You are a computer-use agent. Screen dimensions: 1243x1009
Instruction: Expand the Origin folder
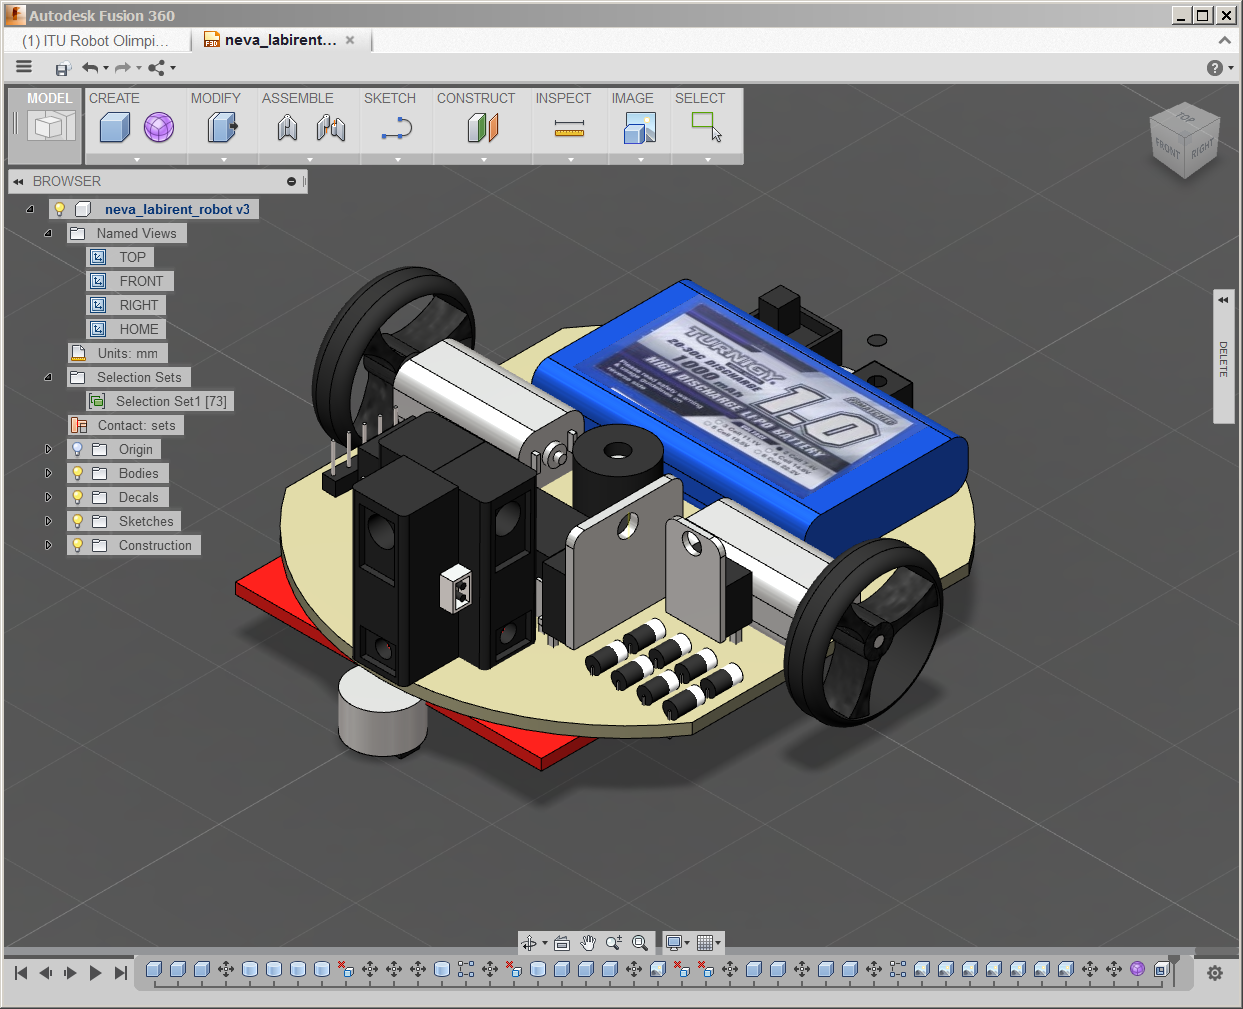pos(48,449)
